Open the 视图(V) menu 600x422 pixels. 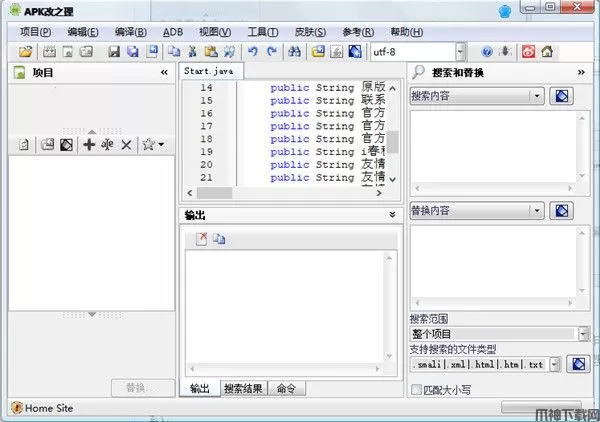[215, 32]
